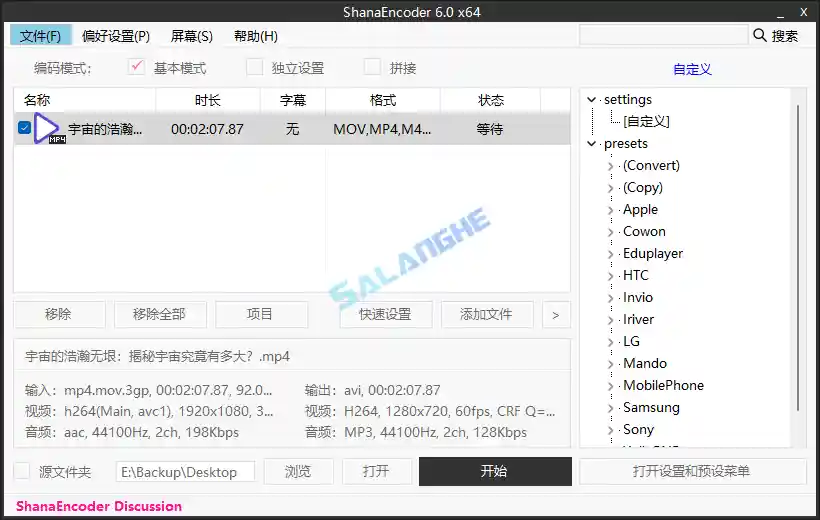Click the 项目 button
This screenshot has height=520, width=820.
261,314
